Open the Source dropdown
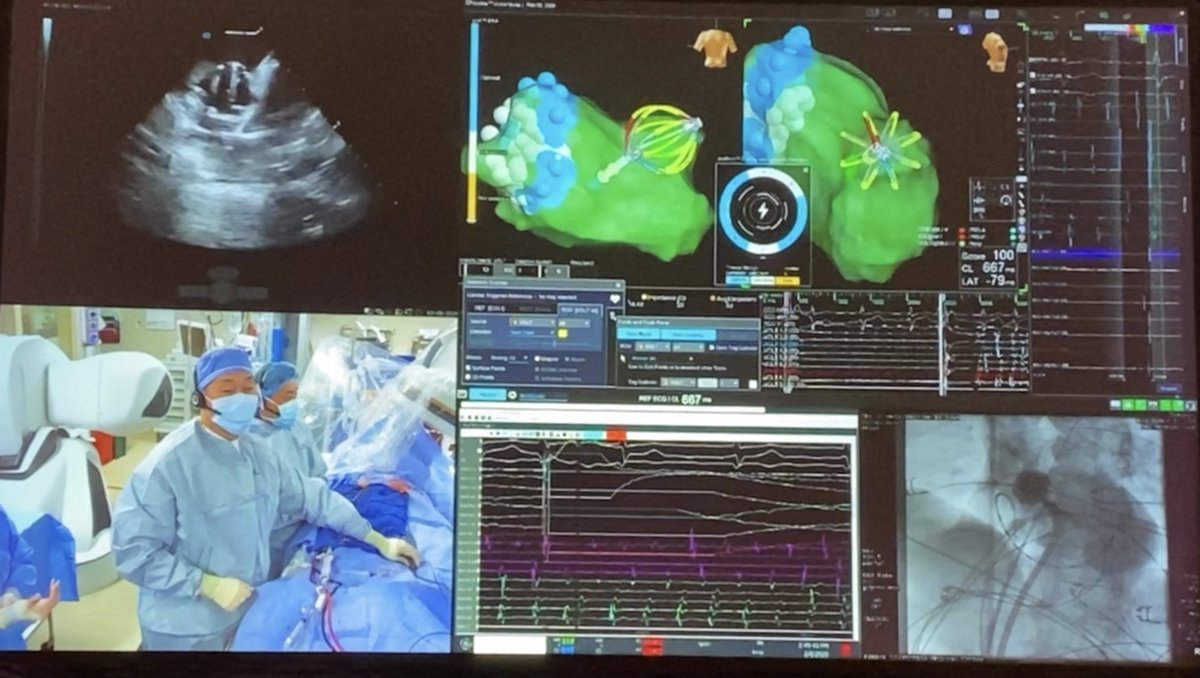This screenshot has height=678, width=1200. (x=533, y=322)
